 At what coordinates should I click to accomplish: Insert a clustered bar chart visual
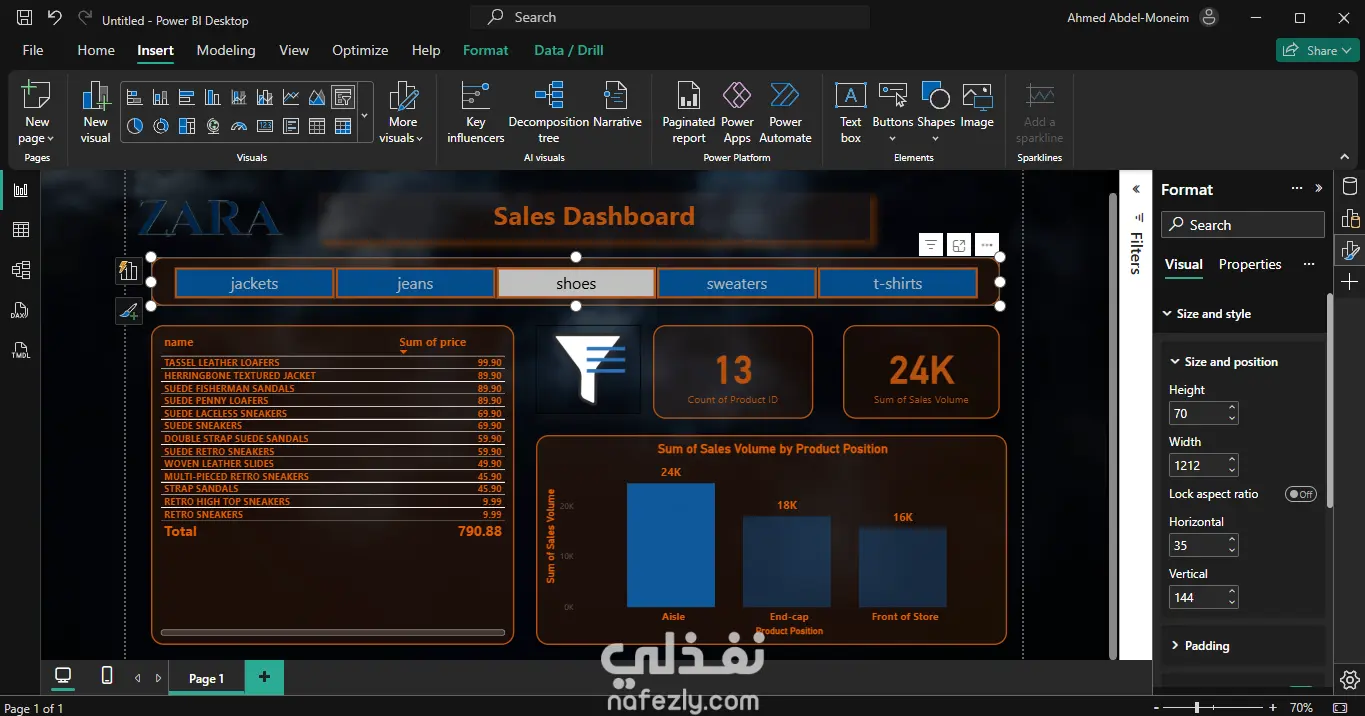click(186, 97)
